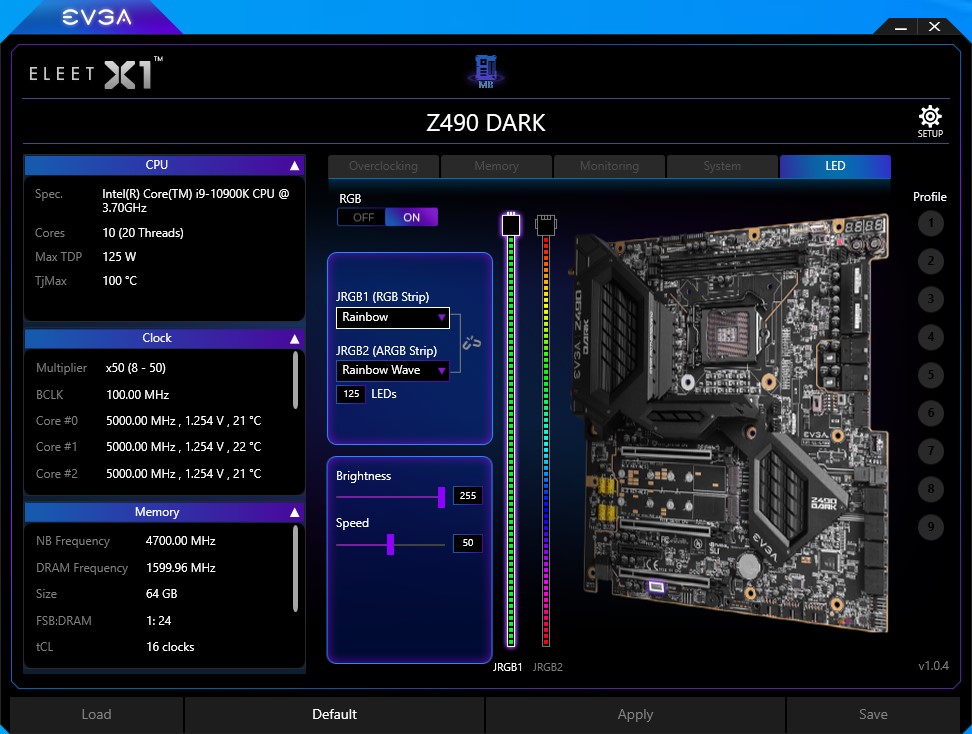
Task: Click the LEDs count field showing 125
Action: (351, 394)
